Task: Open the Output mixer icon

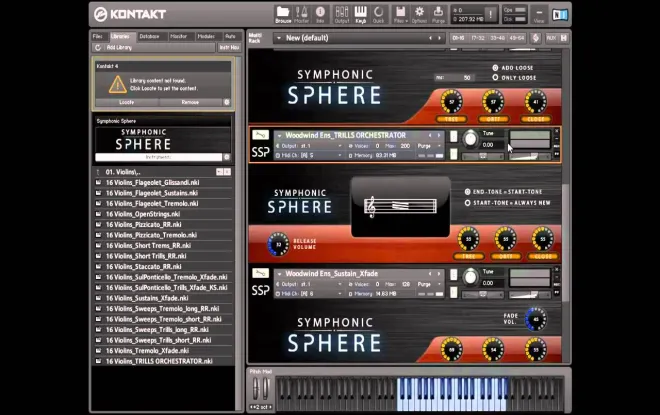Action: (x=341, y=14)
